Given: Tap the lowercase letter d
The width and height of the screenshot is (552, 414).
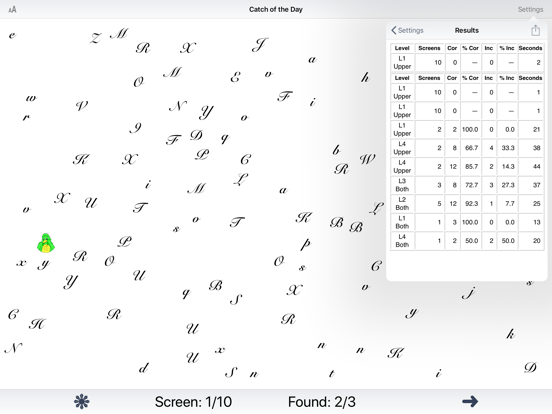Looking at the screenshot, I should tap(143, 368).
